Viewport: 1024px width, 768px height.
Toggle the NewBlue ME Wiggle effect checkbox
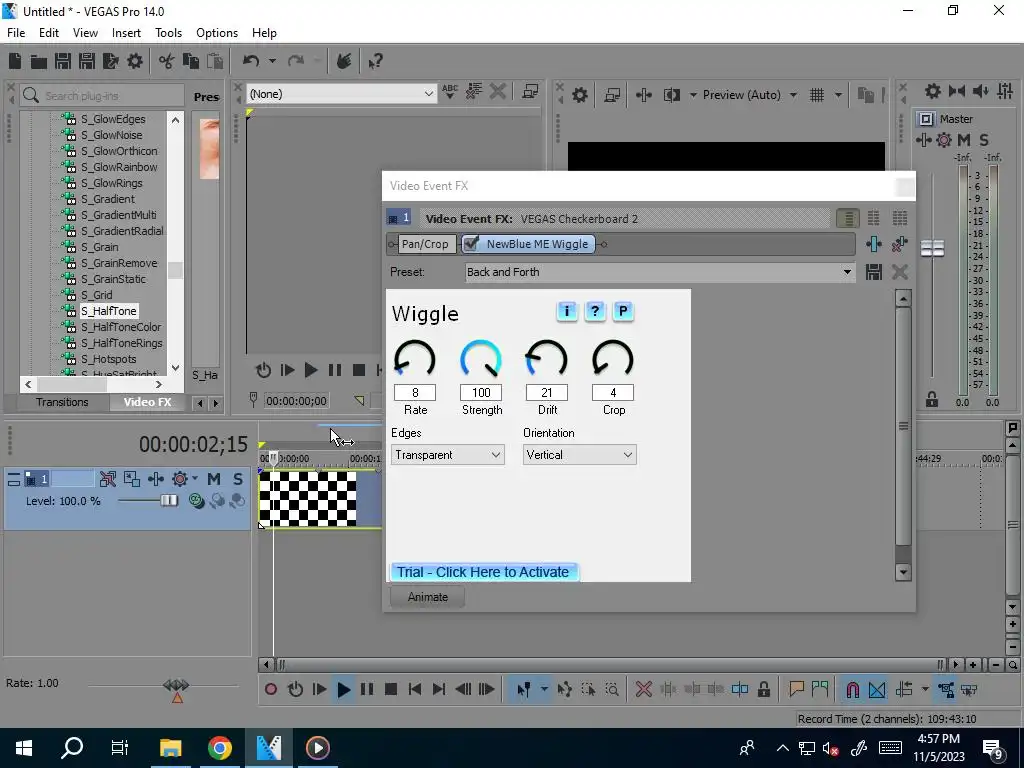click(x=471, y=244)
